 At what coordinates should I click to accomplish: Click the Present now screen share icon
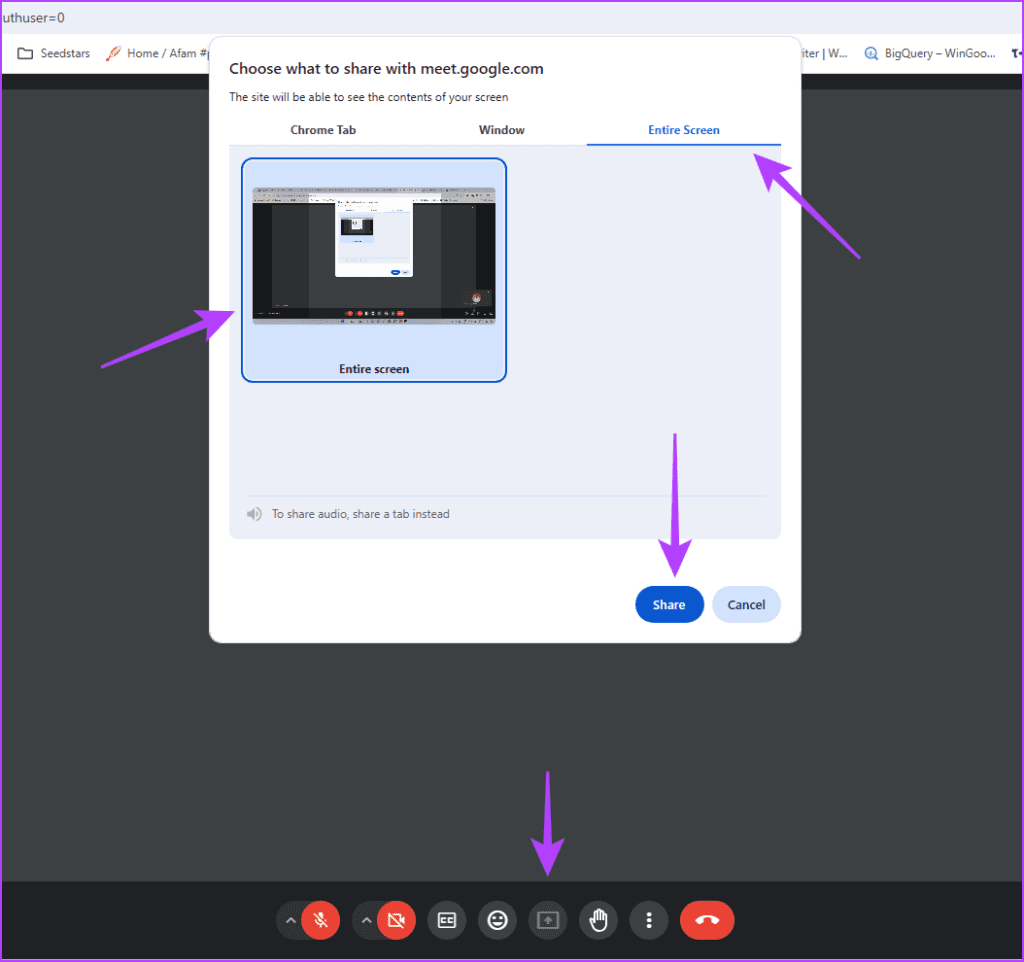click(x=547, y=920)
